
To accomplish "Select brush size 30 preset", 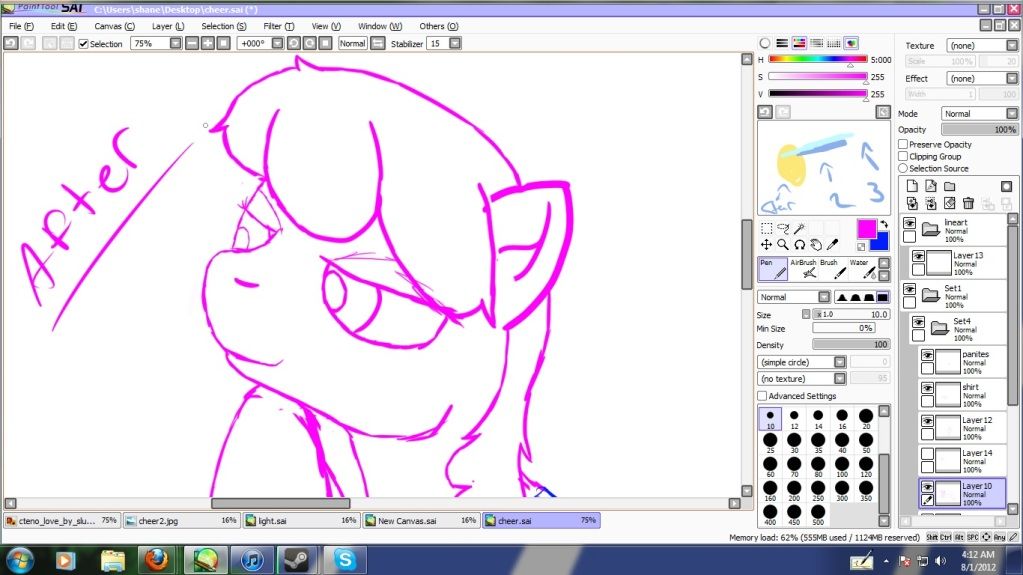I will (794, 443).
